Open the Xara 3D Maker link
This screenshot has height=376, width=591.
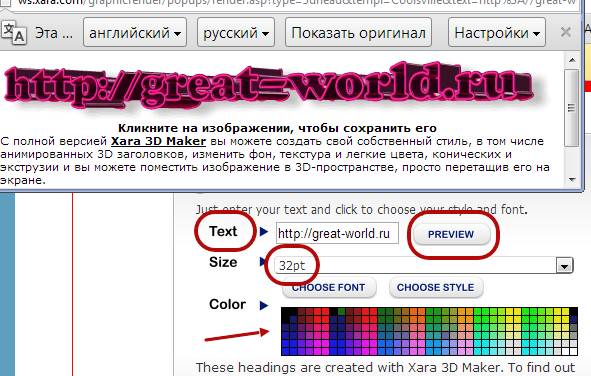pos(158,141)
